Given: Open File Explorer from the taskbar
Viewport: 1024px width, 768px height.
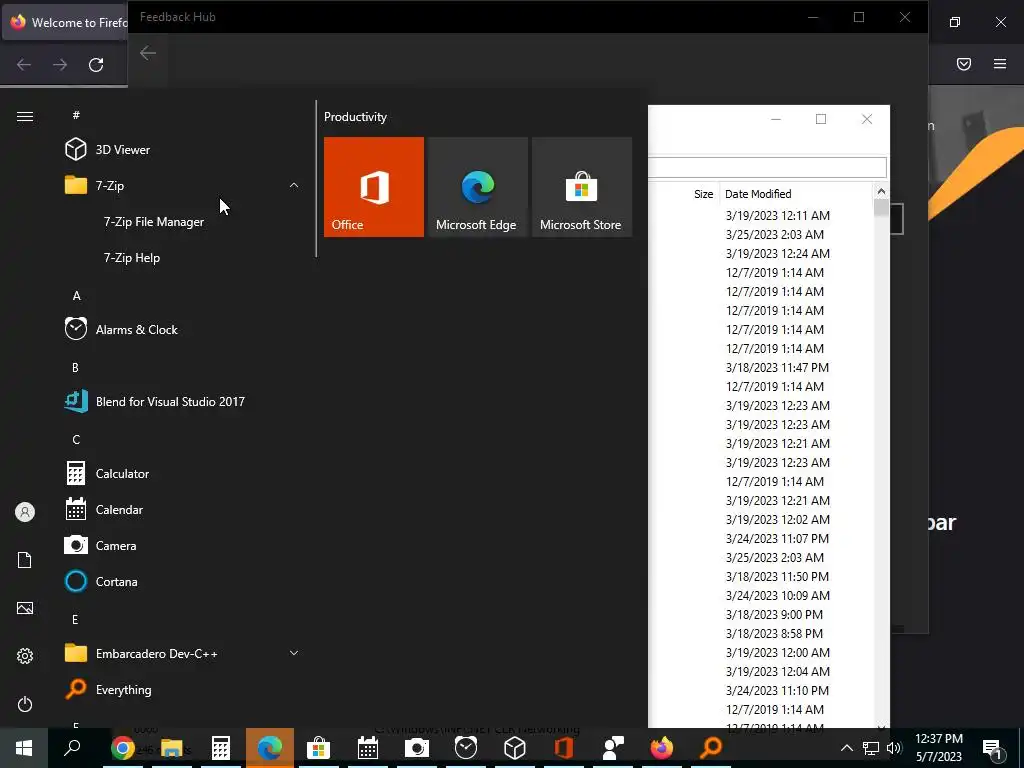Looking at the screenshot, I should [x=172, y=747].
